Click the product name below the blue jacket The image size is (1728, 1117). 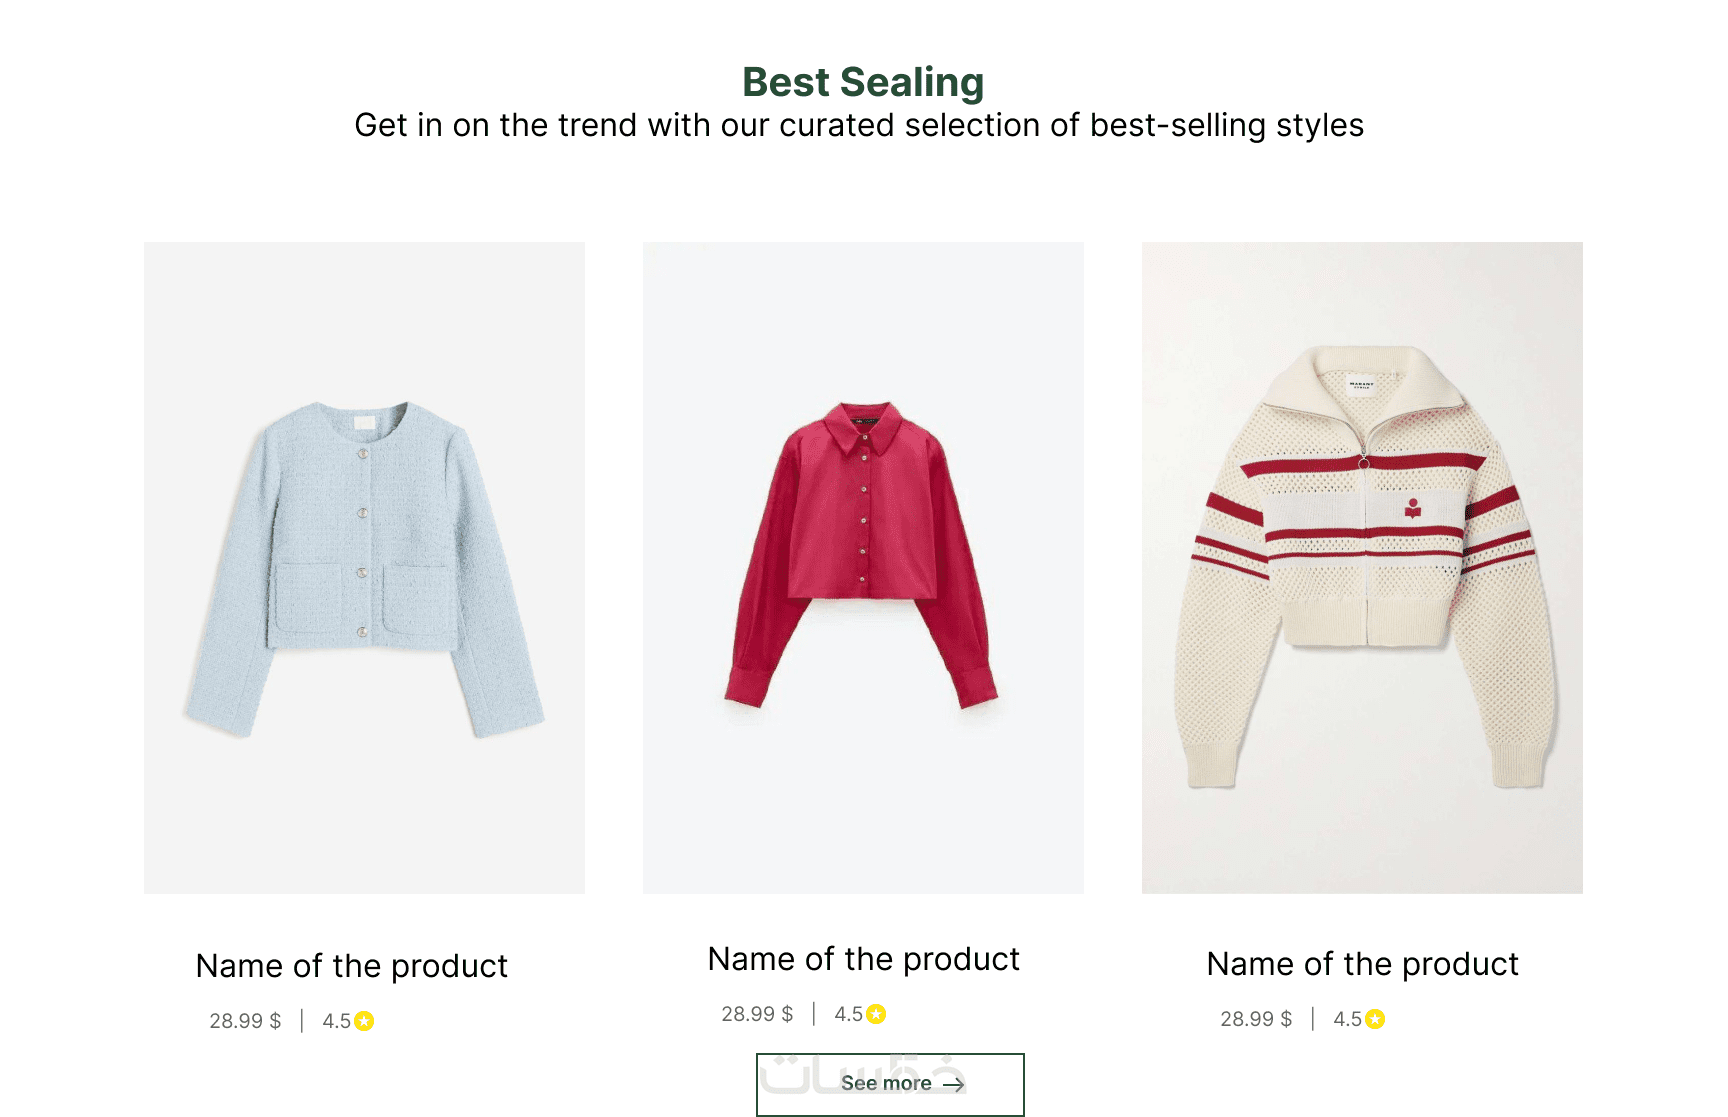click(x=352, y=966)
